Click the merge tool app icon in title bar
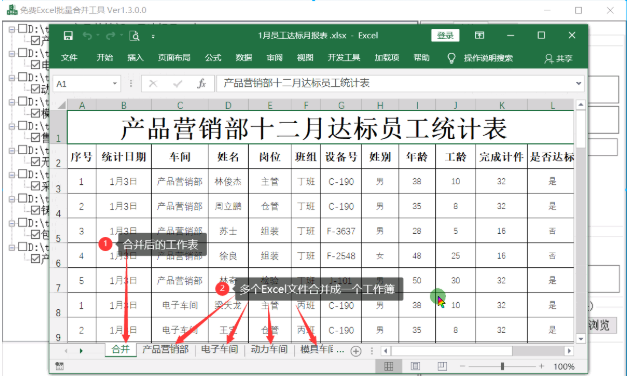Viewport: 629px width, 376px height. tap(12, 10)
